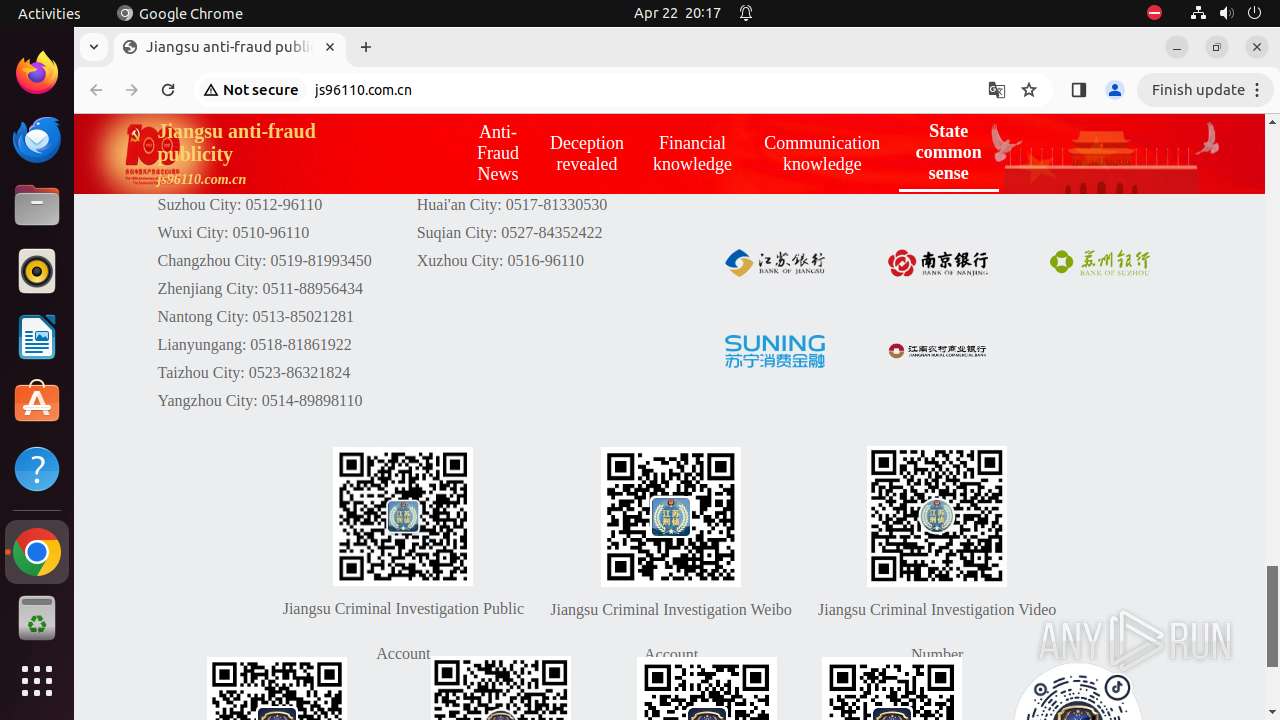Click Taizhou City: 0523-86321824 text
Screen dimensions: 1280x720
point(254,373)
